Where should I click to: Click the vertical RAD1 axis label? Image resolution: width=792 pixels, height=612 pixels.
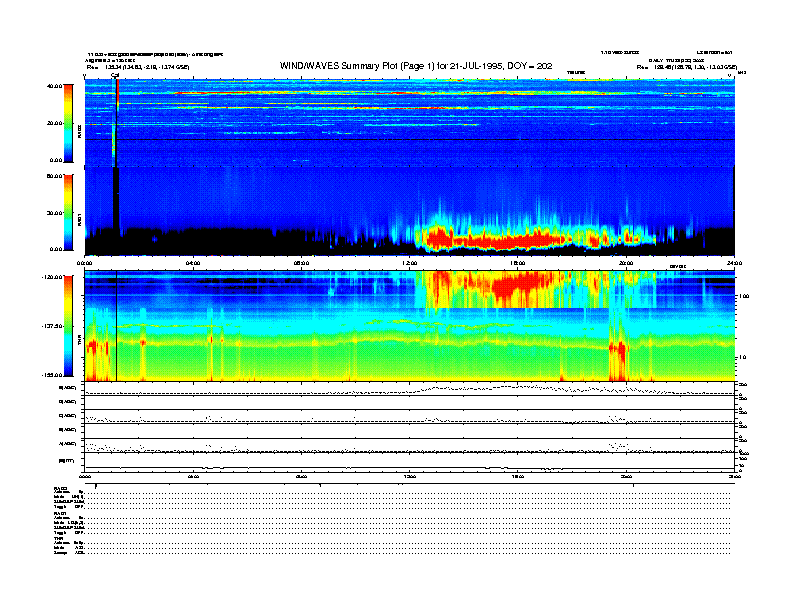coord(79,219)
